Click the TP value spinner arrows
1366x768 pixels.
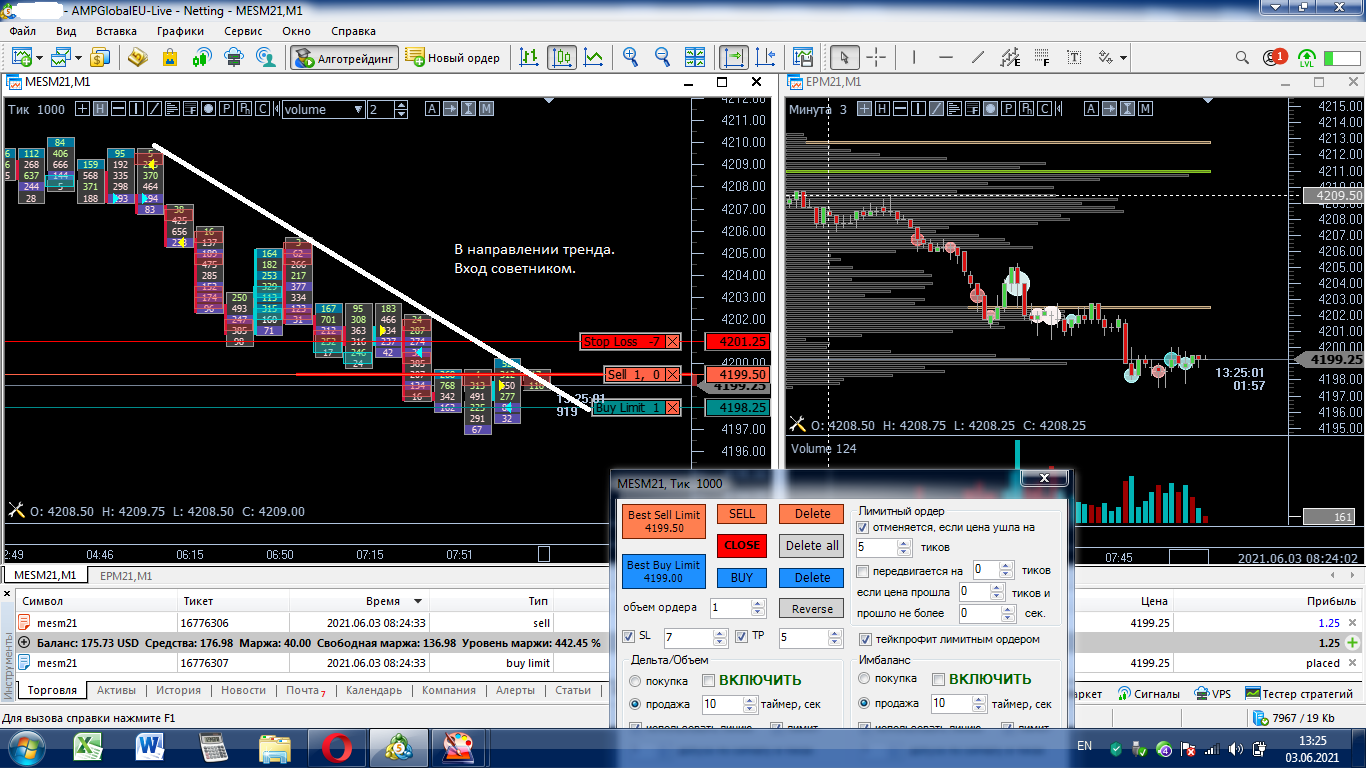[x=835, y=637]
